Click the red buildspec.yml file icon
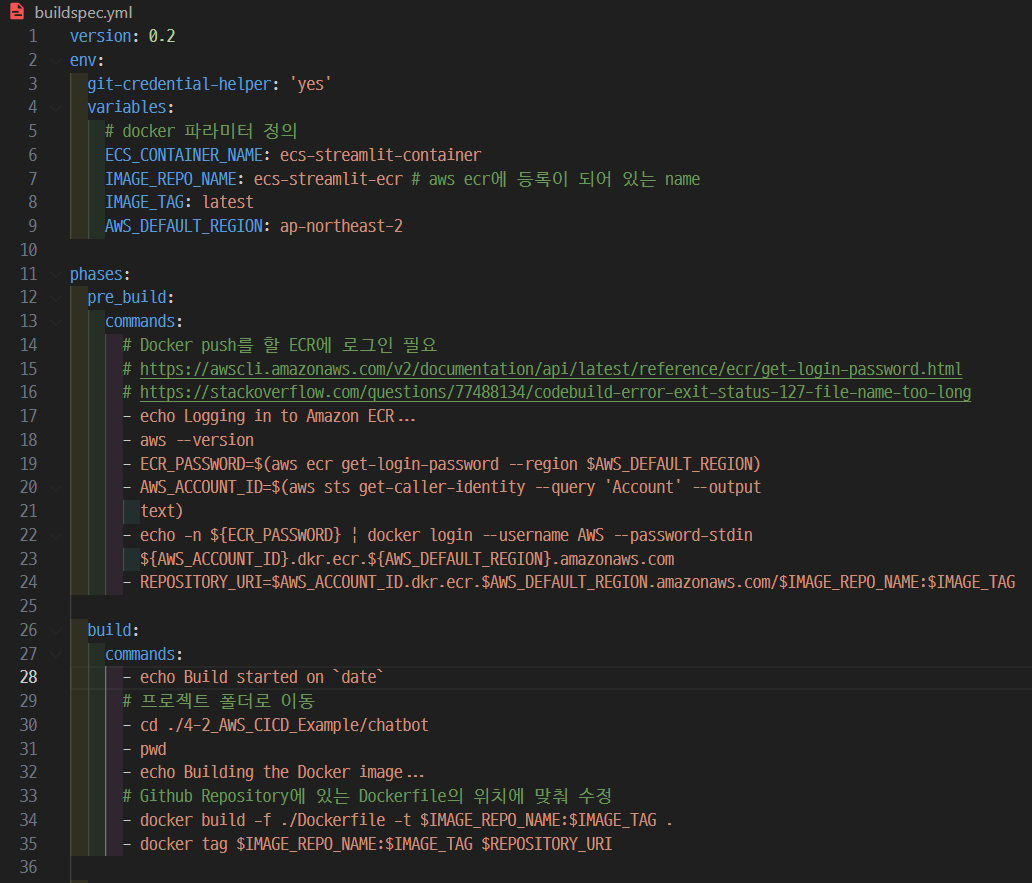1032x883 pixels. (x=17, y=11)
